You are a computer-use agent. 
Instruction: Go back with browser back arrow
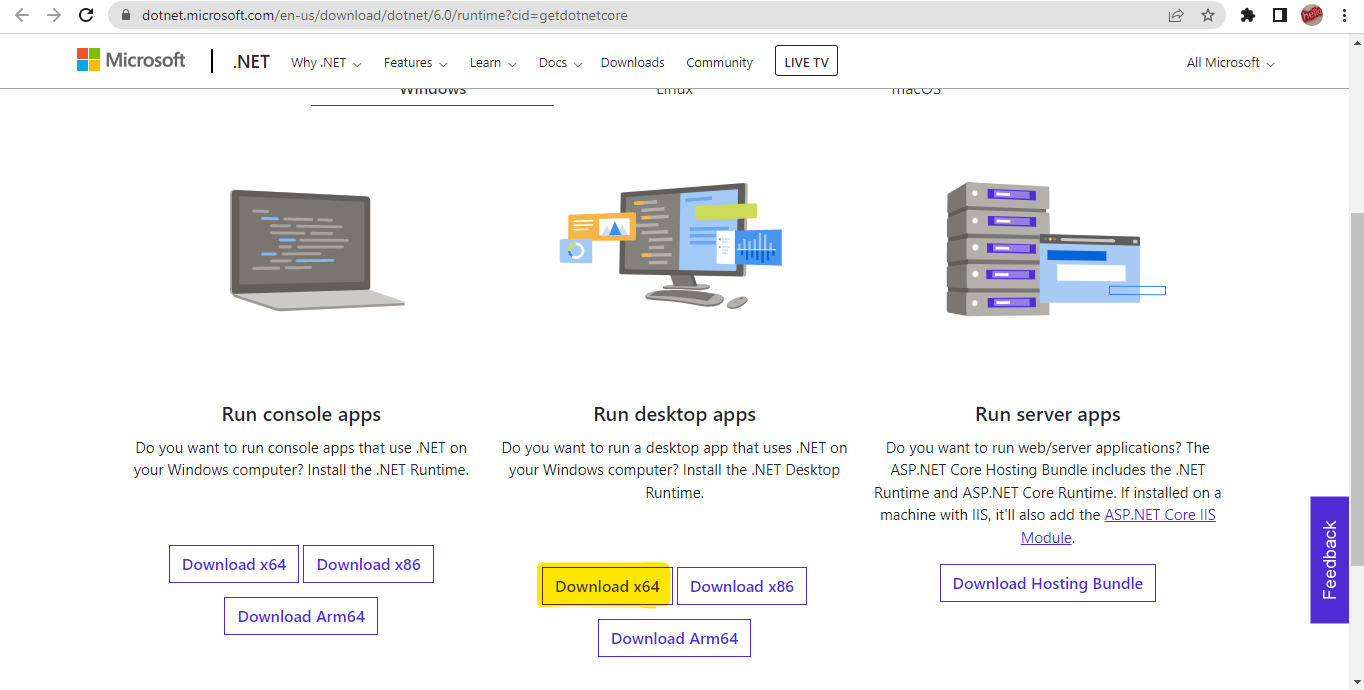pyautogui.click(x=22, y=15)
